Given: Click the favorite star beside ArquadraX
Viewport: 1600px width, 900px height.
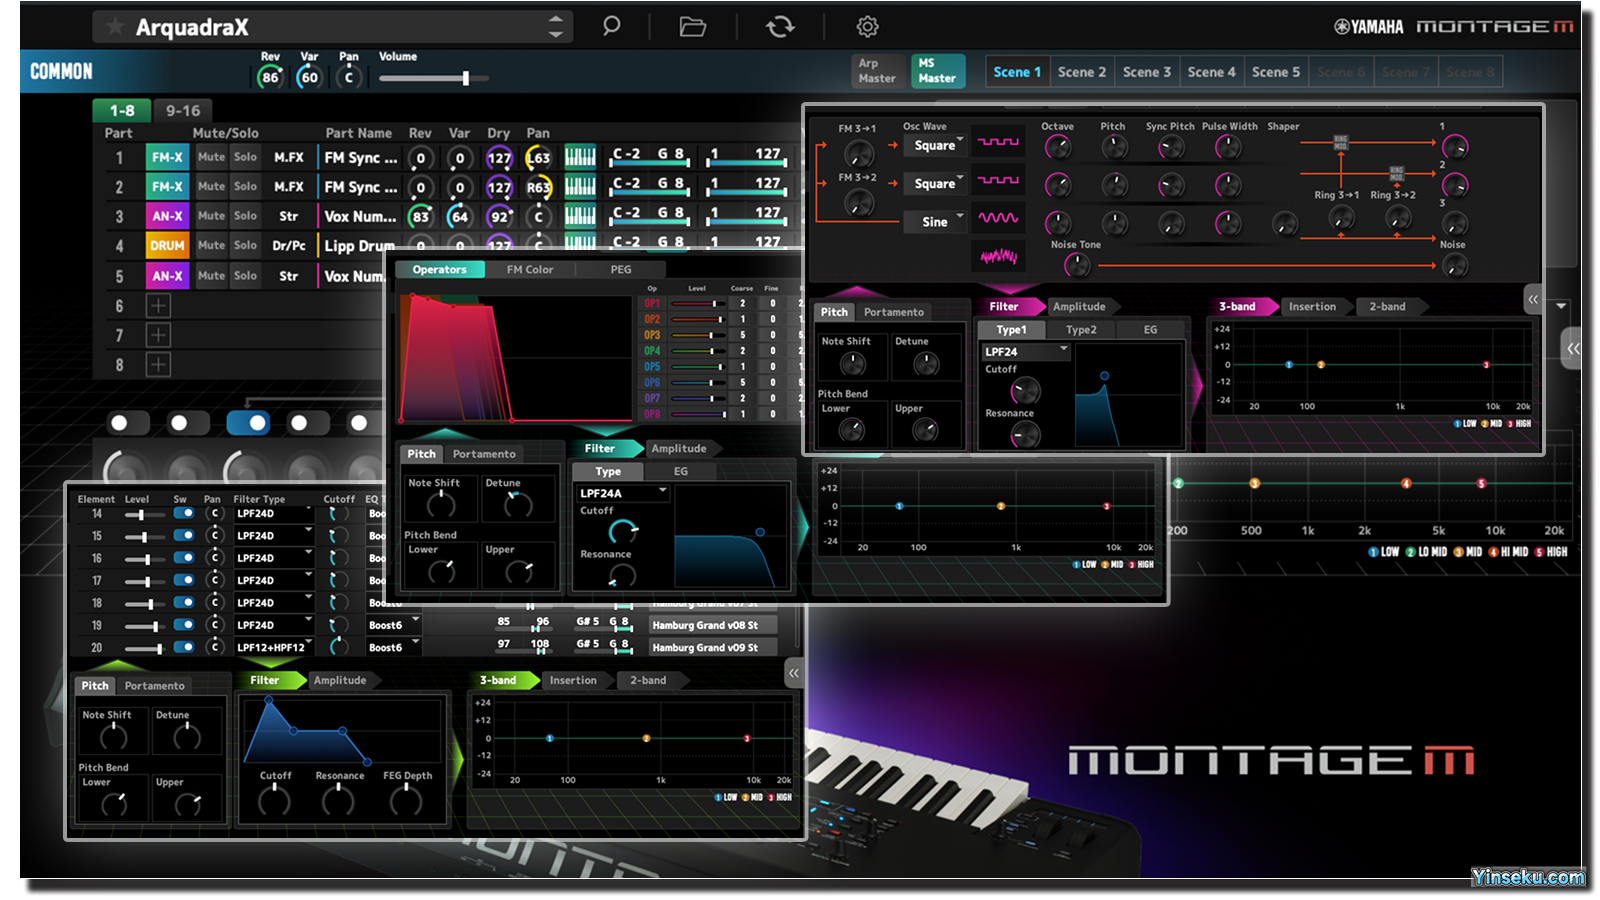Looking at the screenshot, I should pyautogui.click(x=115, y=27).
